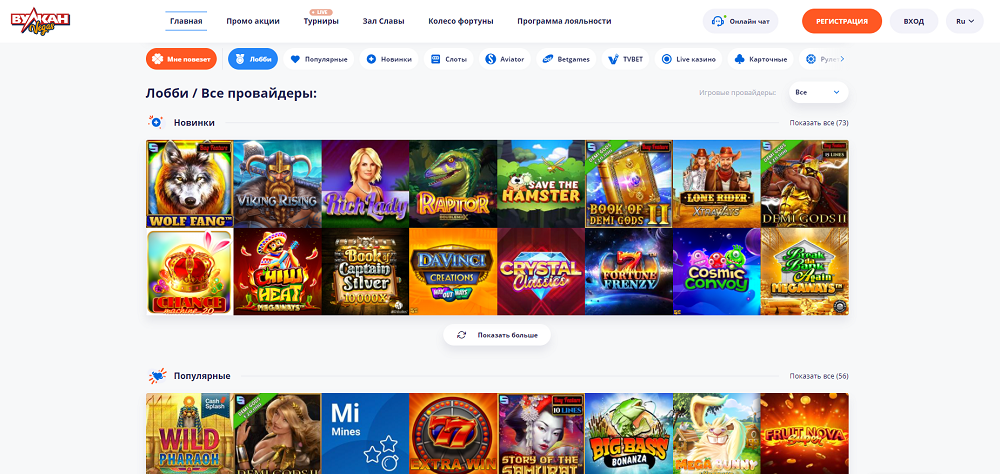The image size is (1000, 474).
Task: Open Колесо фортуны page
Action: pos(461,21)
